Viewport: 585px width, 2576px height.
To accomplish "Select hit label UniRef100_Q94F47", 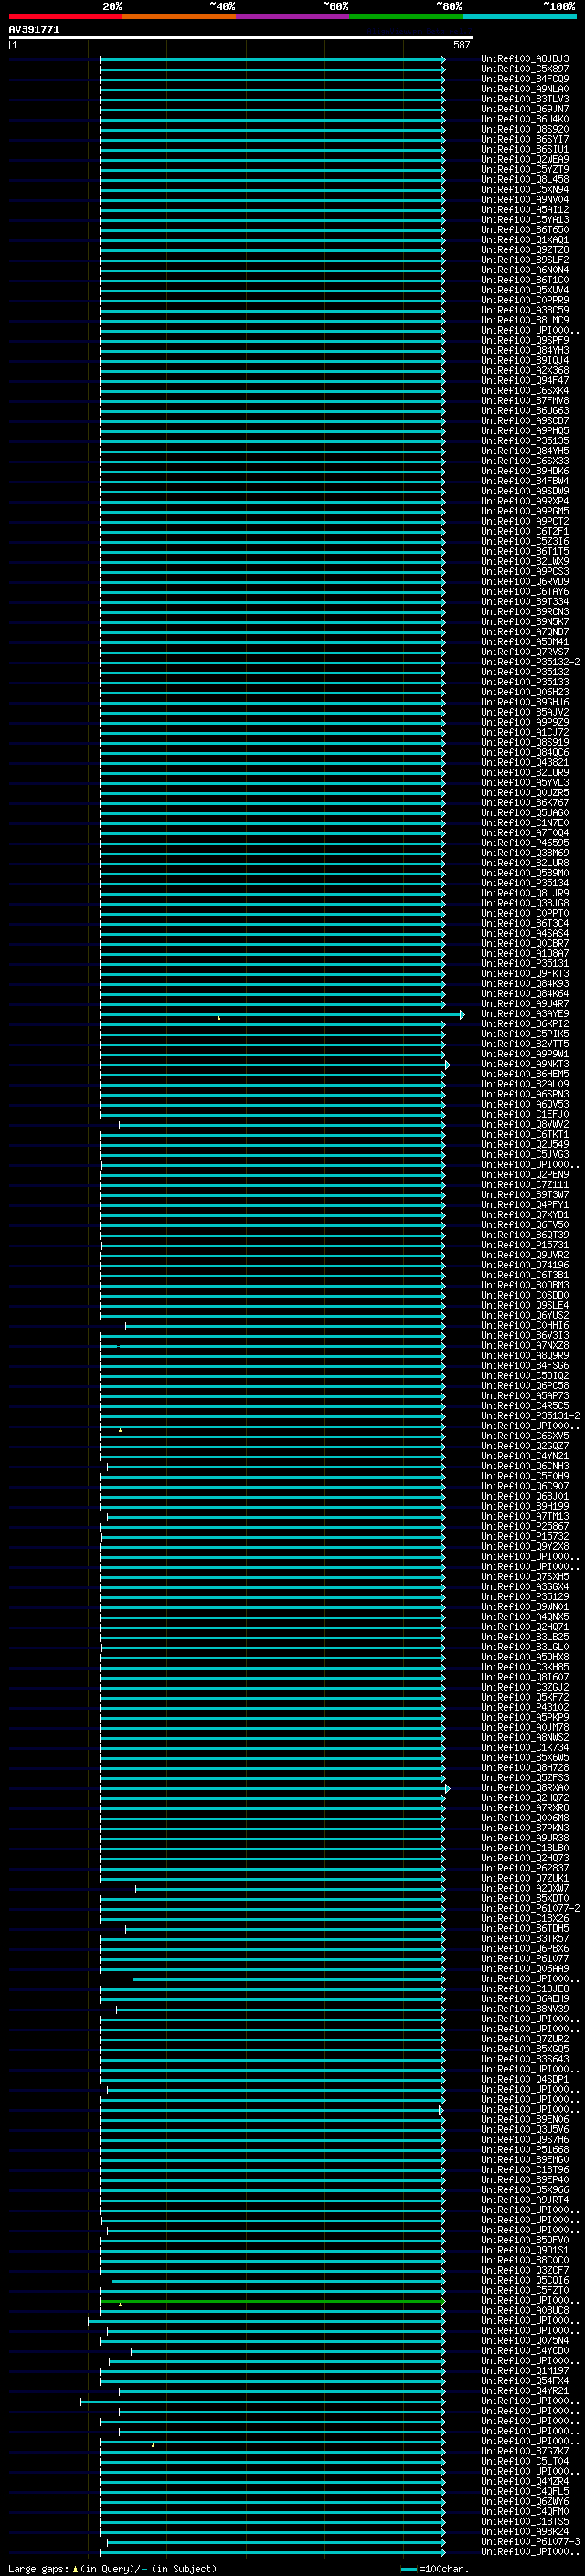I will tap(525, 381).
